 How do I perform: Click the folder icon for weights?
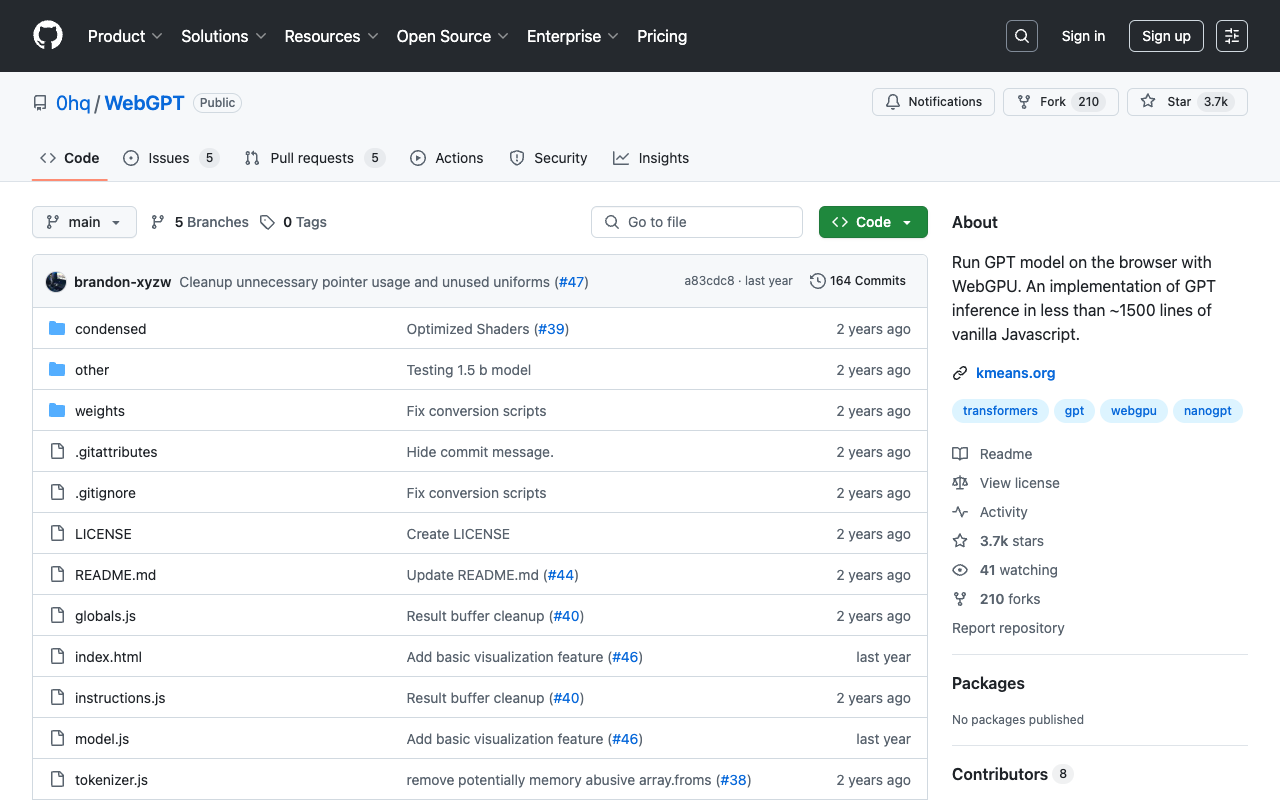point(57,411)
